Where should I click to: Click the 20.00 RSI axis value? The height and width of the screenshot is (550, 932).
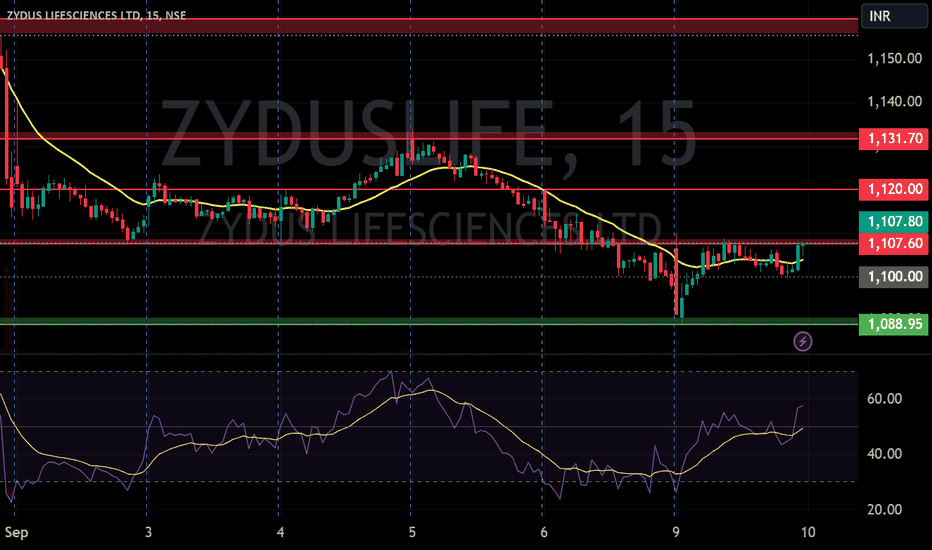tap(884, 509)
